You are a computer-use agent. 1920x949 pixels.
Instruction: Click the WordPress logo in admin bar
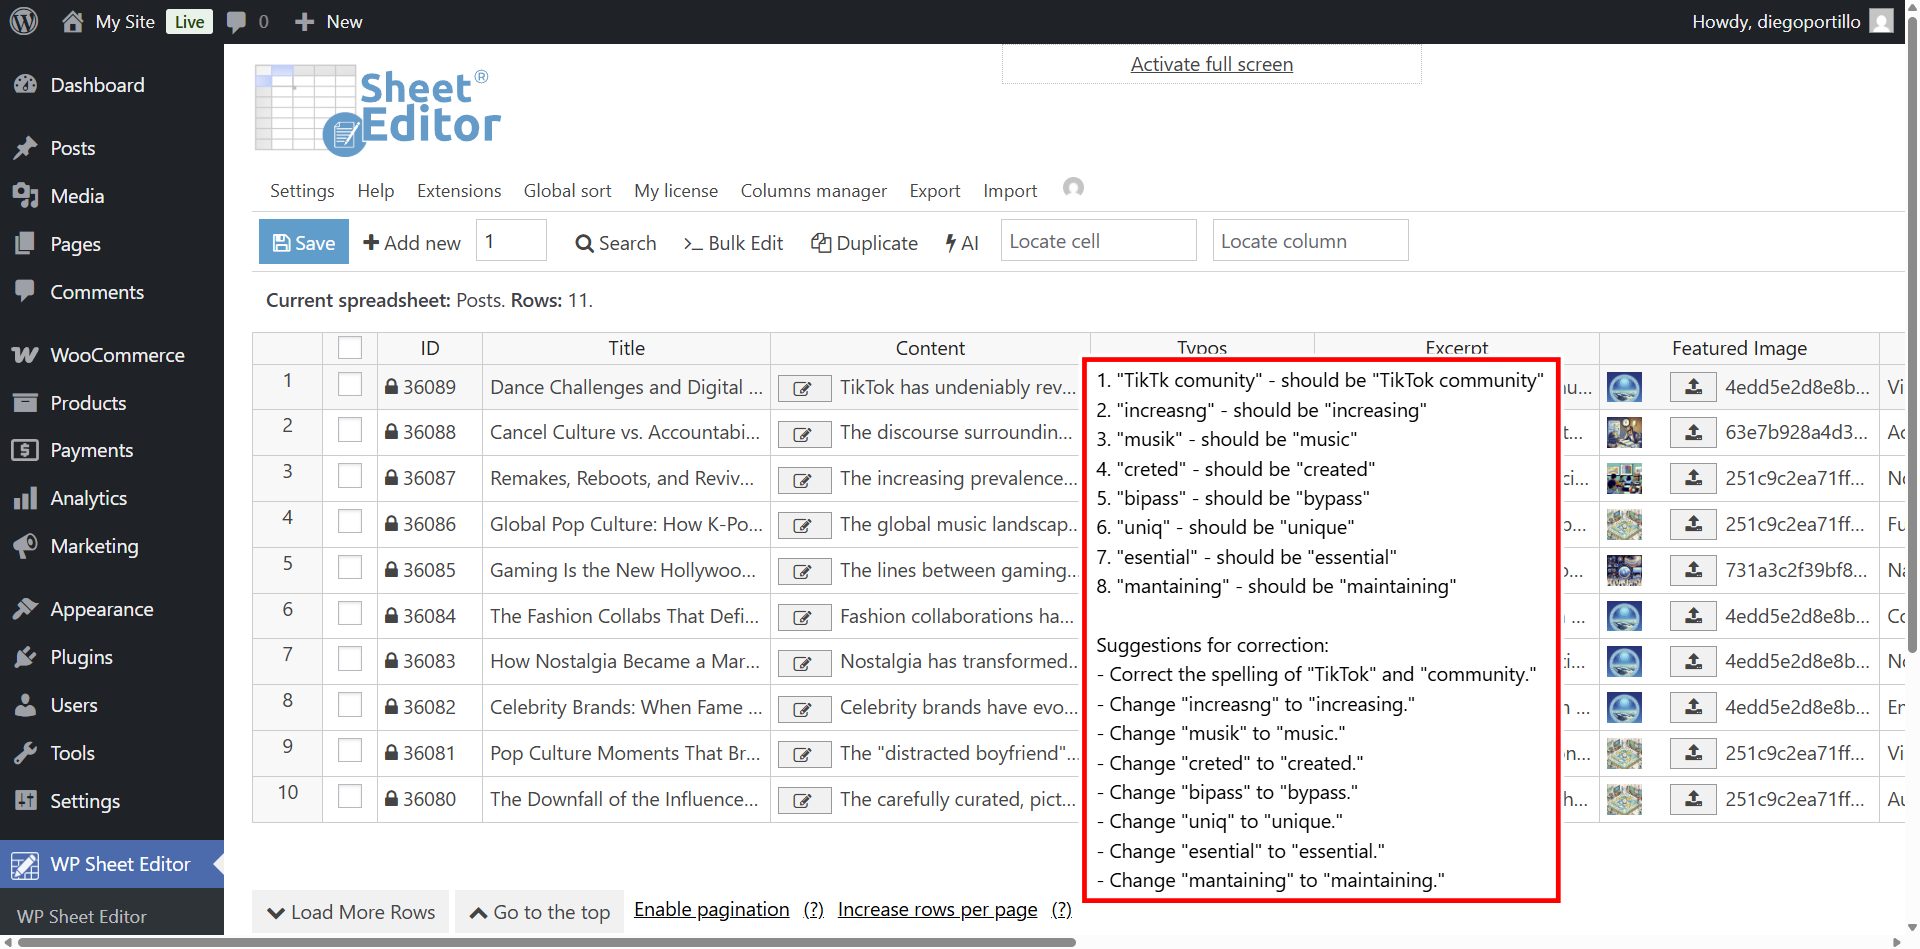tap(24, 21)
